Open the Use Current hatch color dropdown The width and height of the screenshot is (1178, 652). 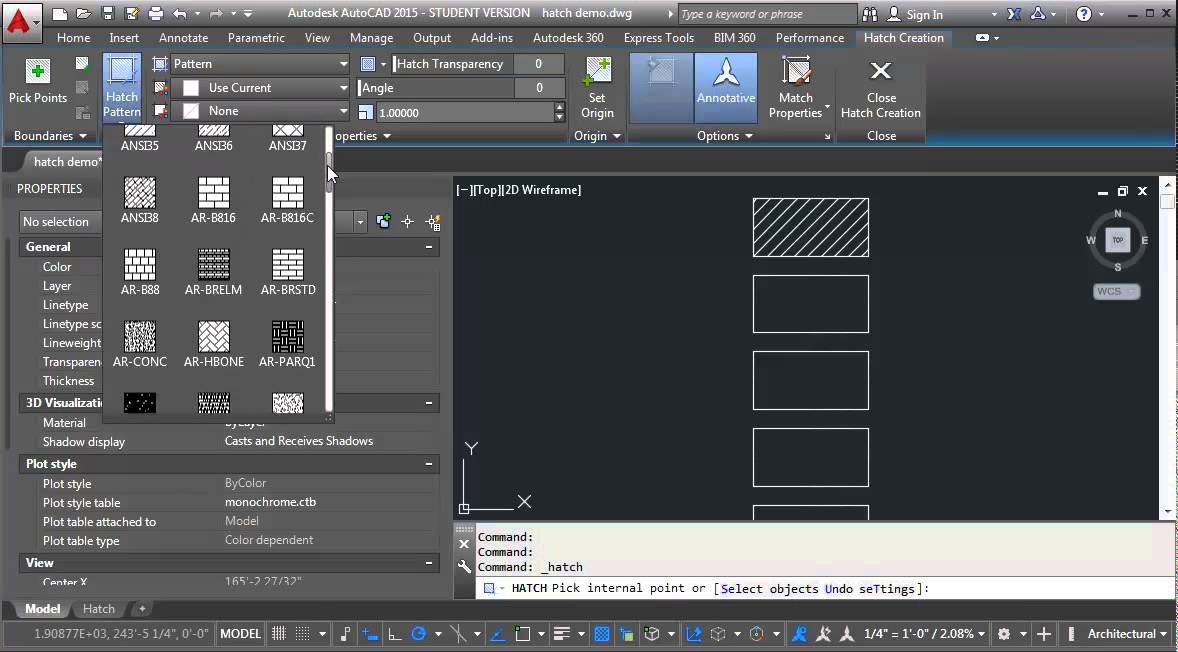tap(261, 88)
